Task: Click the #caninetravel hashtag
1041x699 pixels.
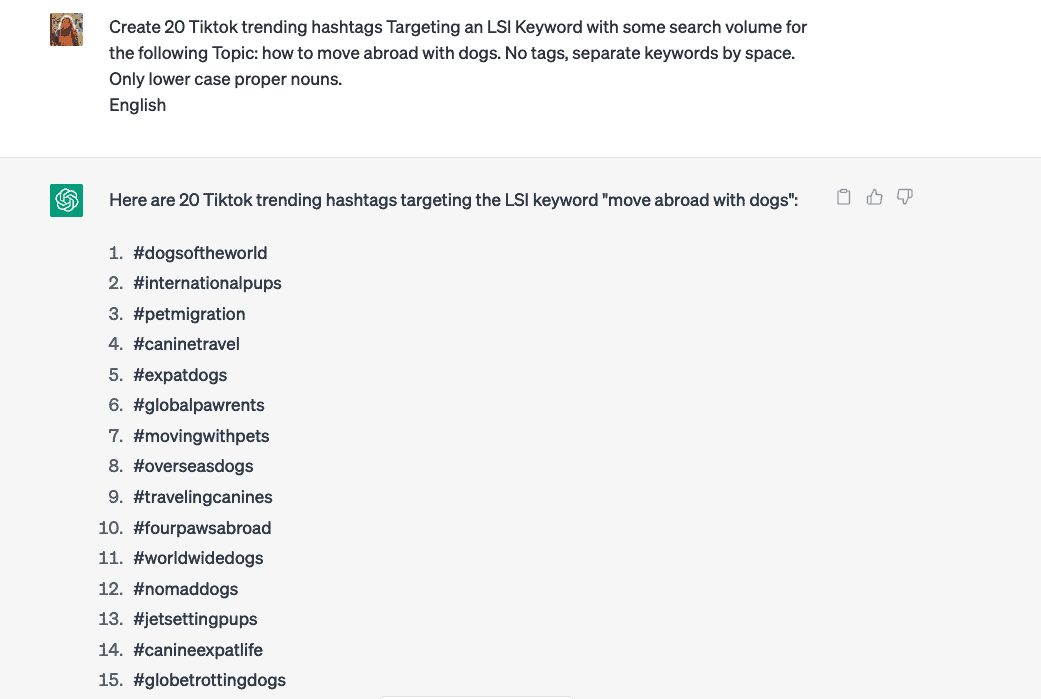Action: pos(187,345)
